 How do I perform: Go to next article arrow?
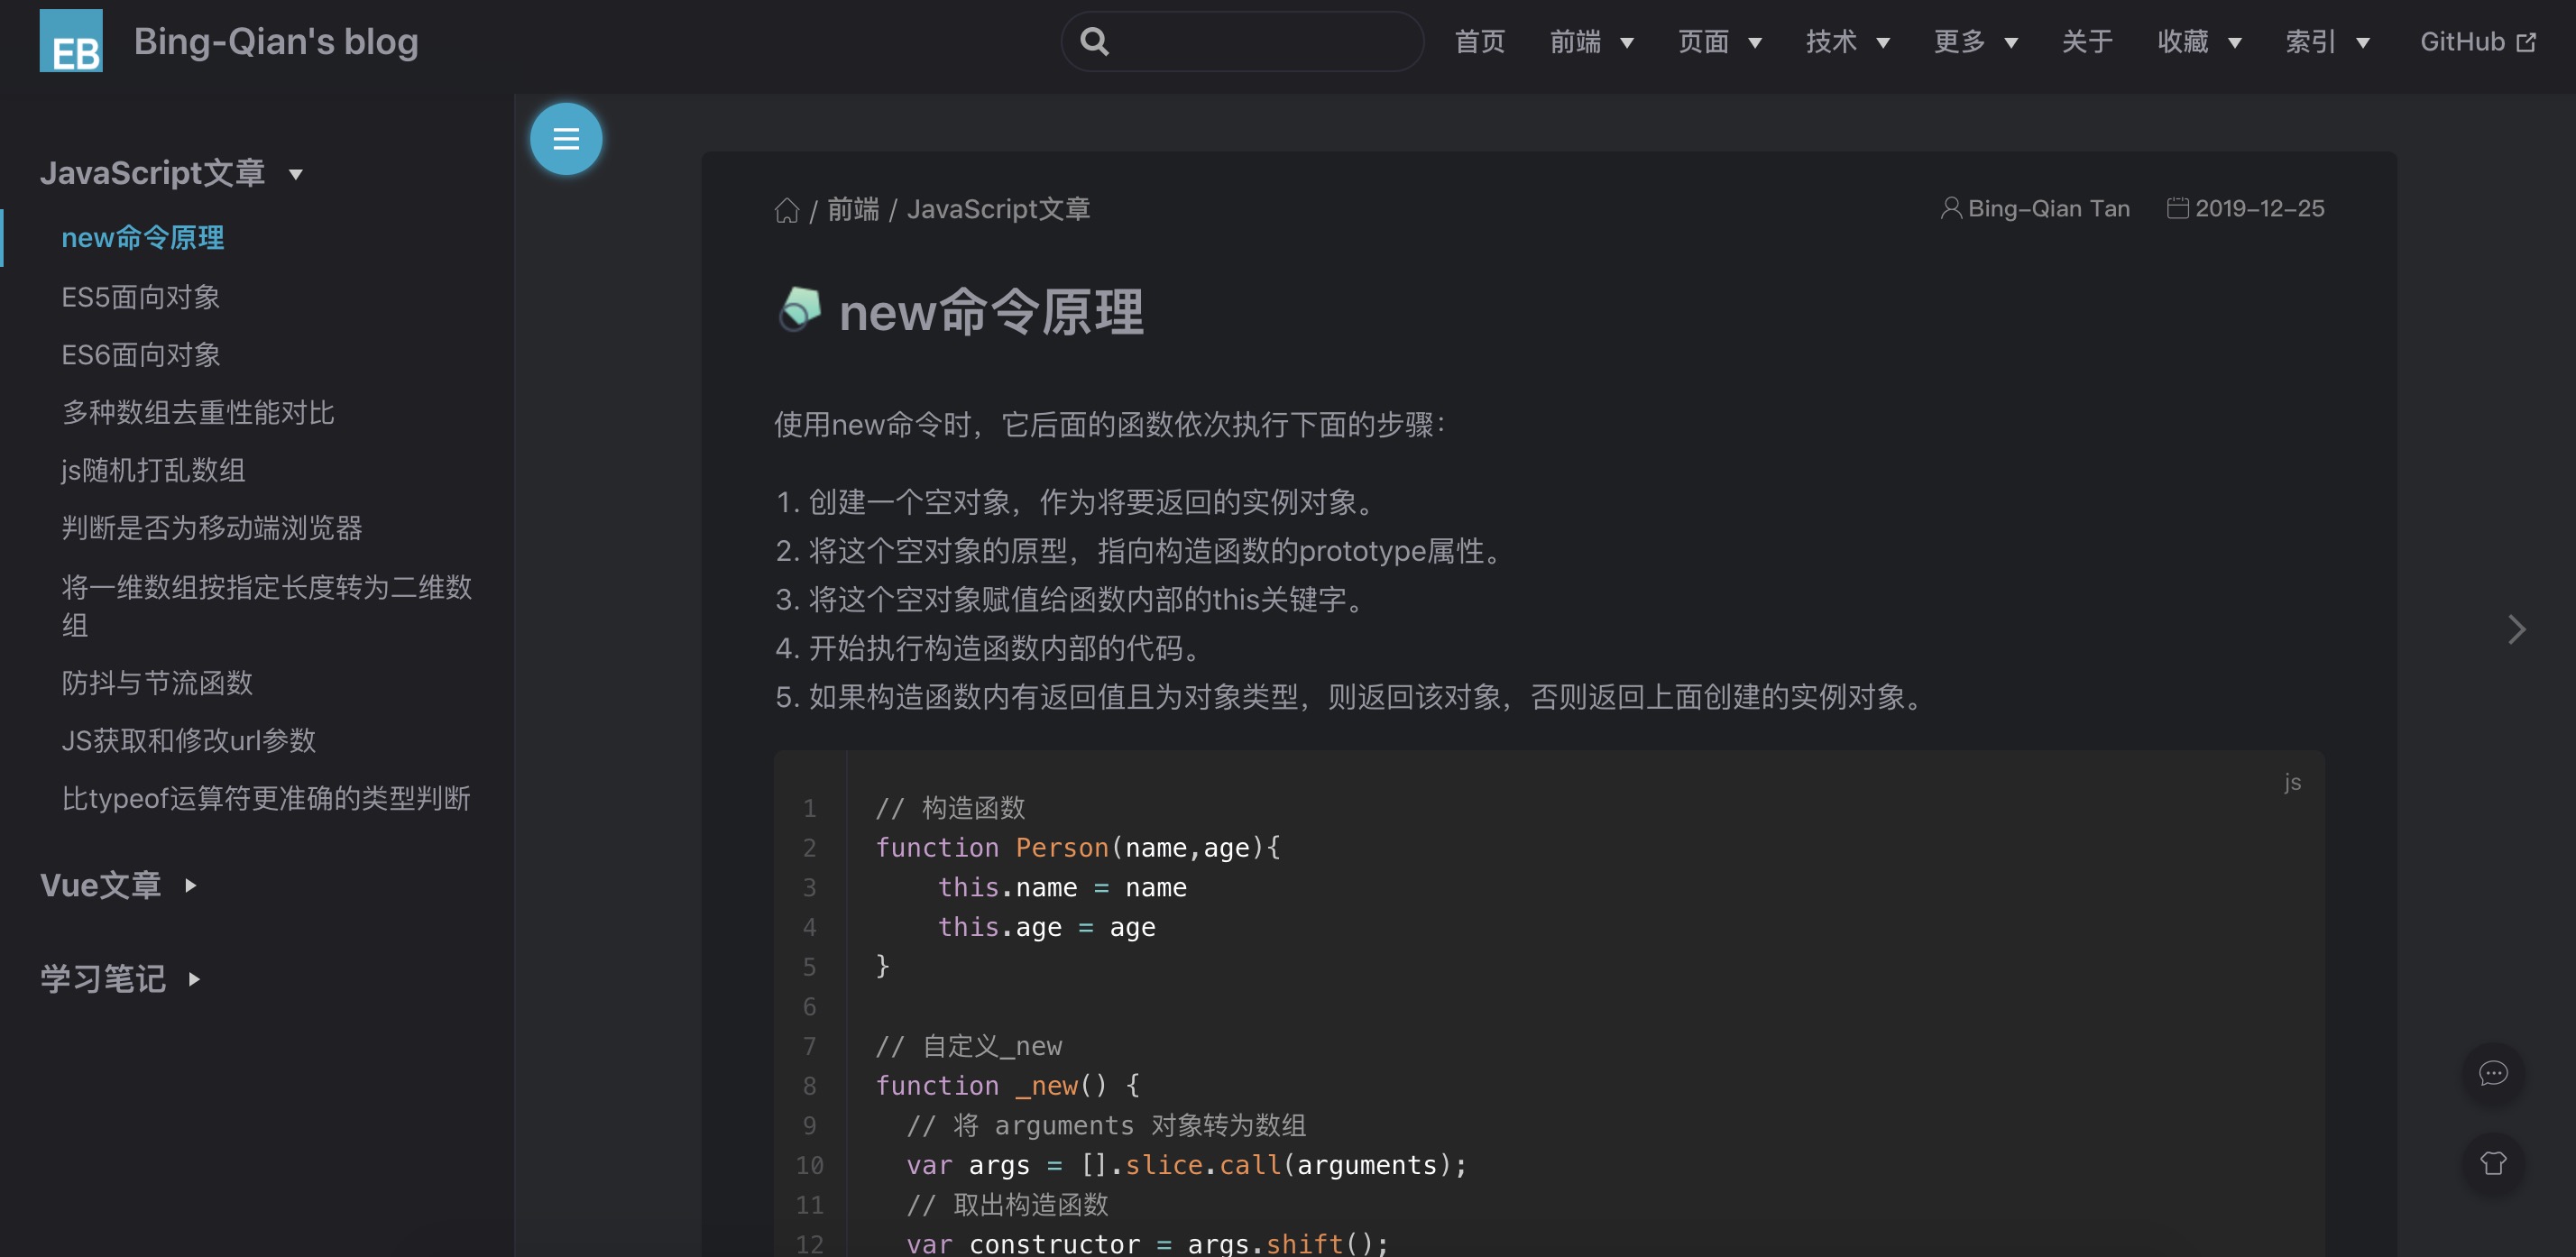click(2516, 629)
